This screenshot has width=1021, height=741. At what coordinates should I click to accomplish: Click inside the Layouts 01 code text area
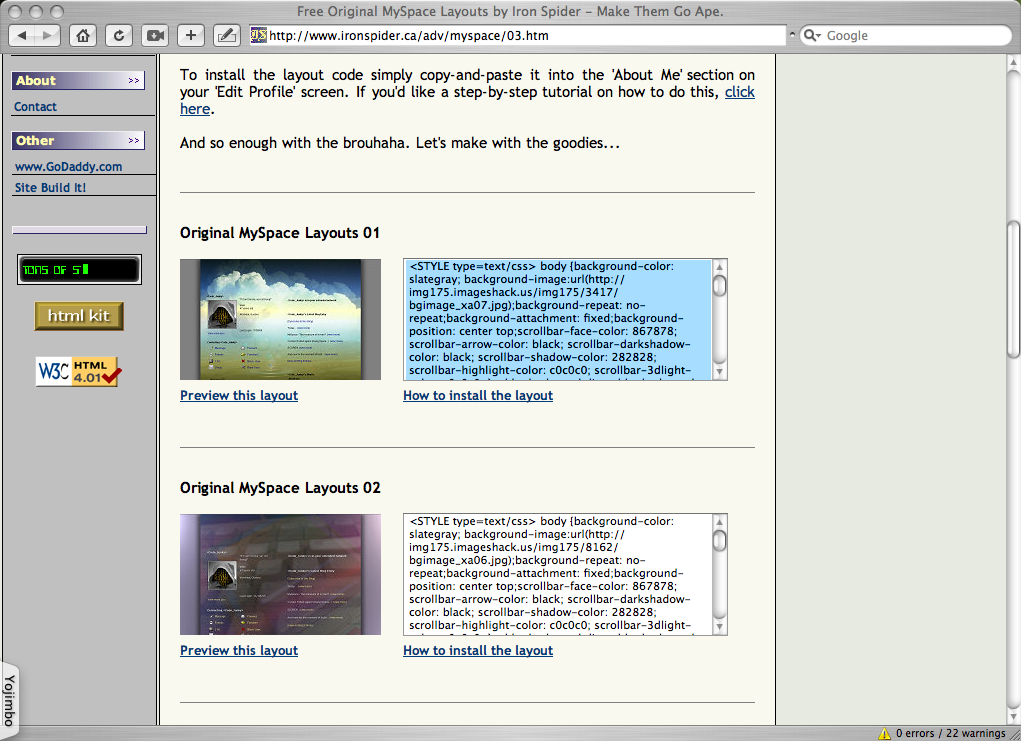point(557,319)
